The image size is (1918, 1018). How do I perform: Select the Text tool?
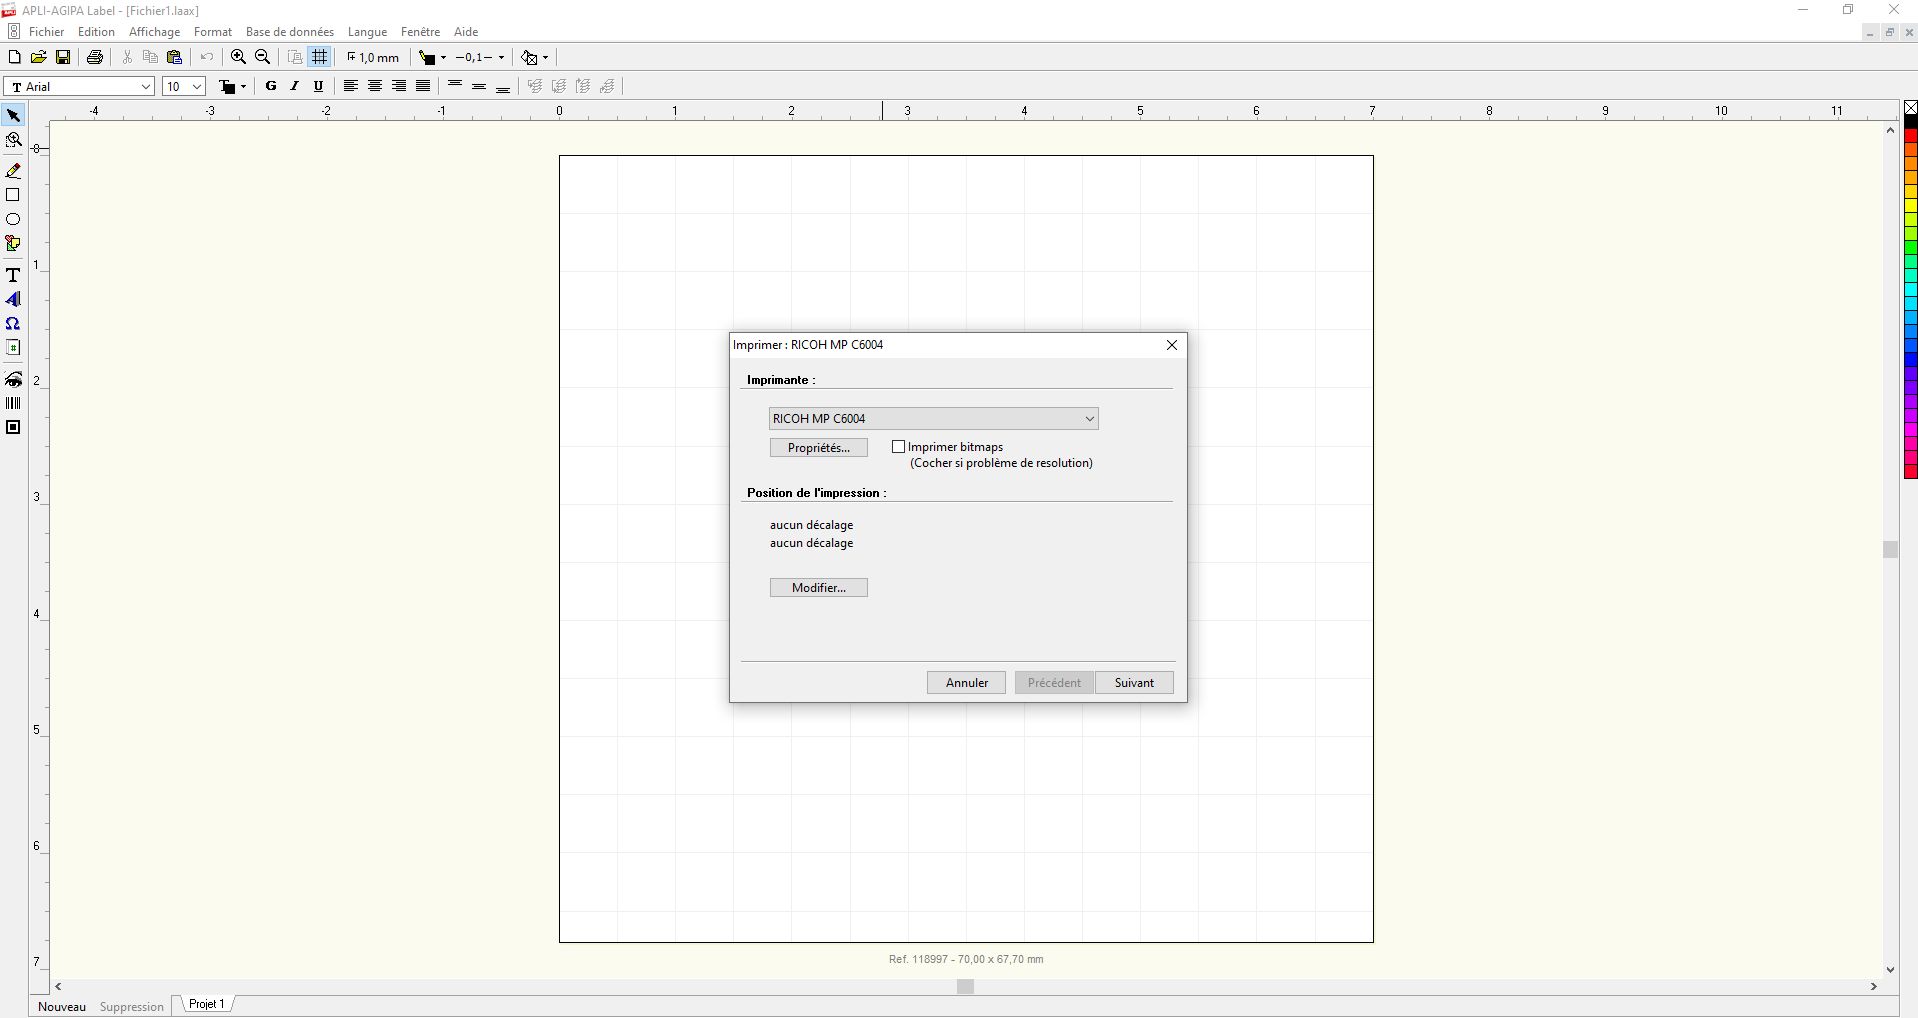click(13, 275)
